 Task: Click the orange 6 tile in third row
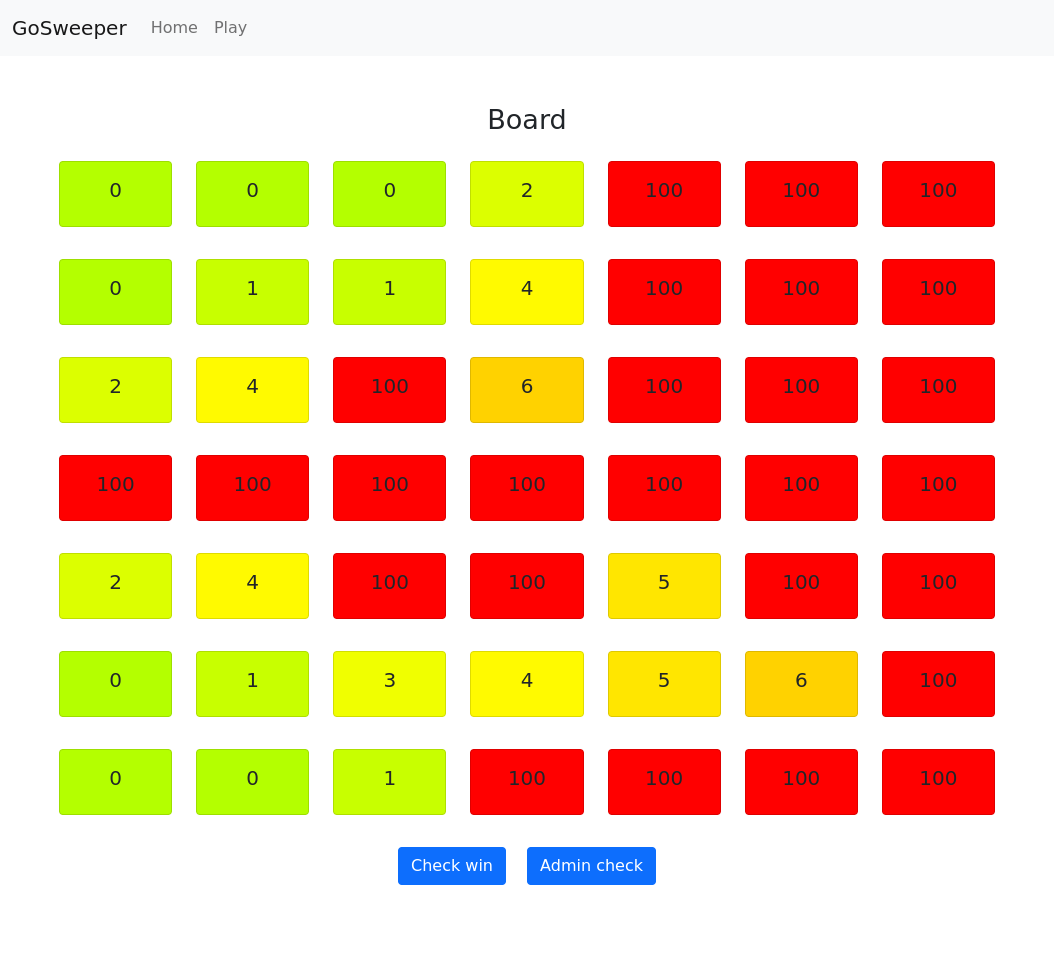pos(527,390)
